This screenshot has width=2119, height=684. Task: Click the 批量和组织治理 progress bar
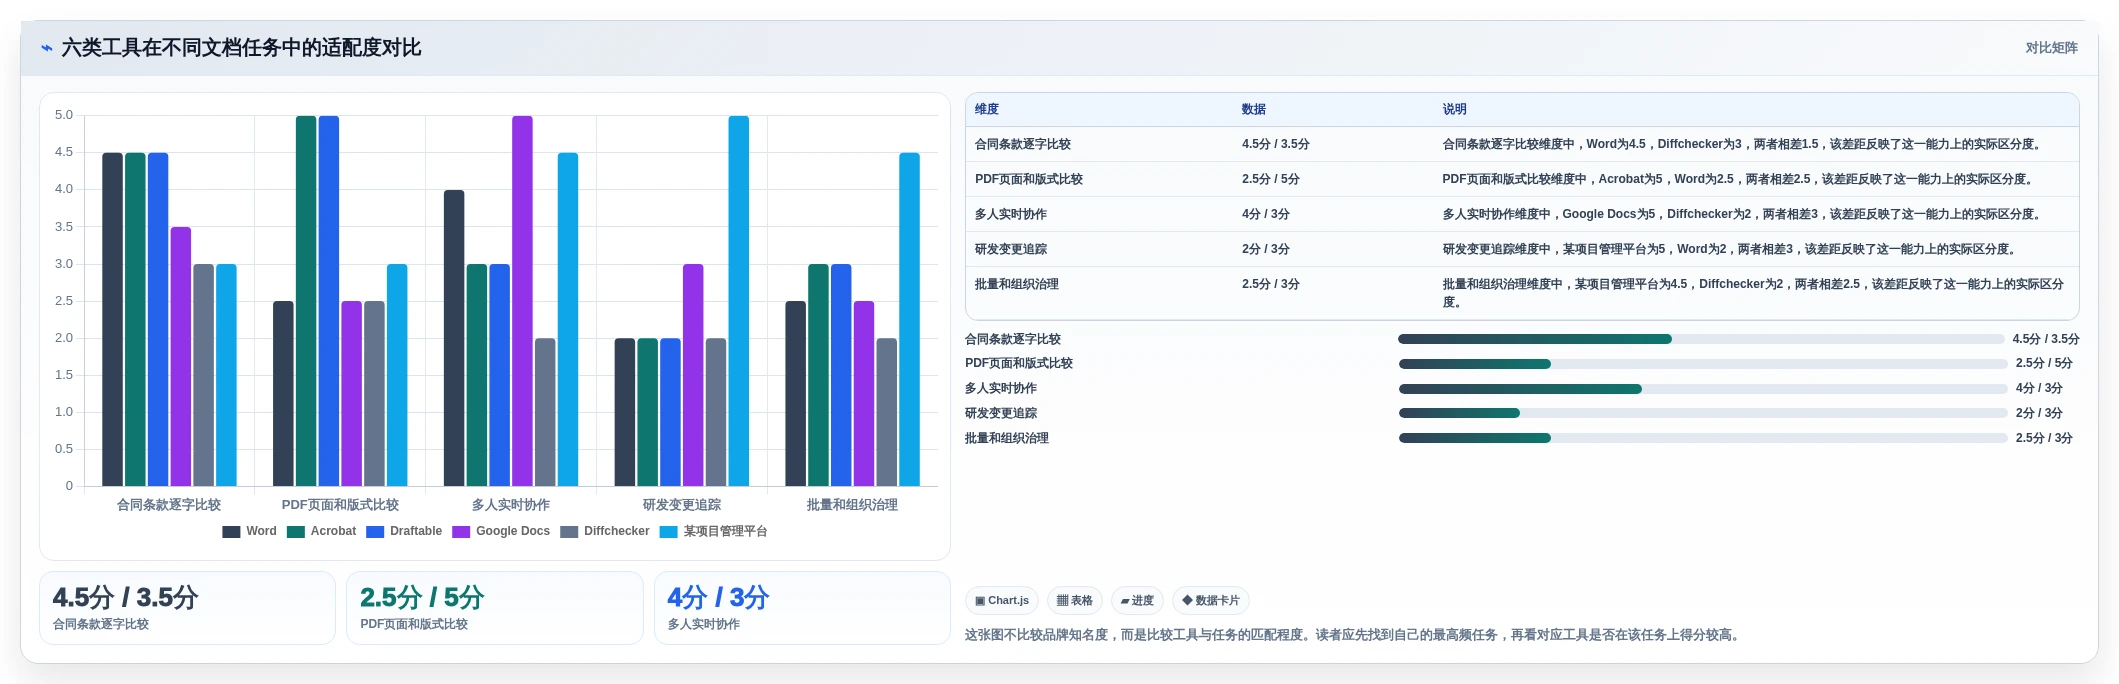(1702, 438)
